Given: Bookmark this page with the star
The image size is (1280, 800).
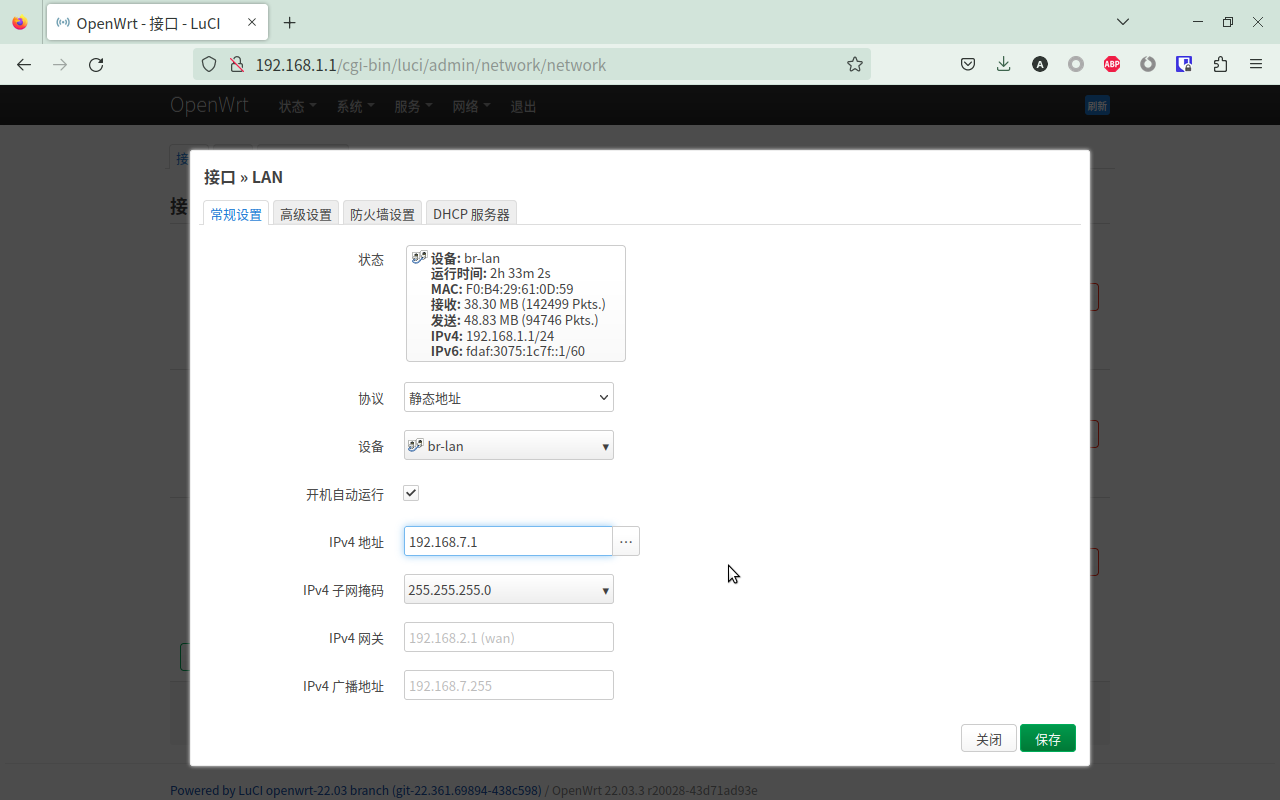Looking at the screenshot, I should coord(854,64).
